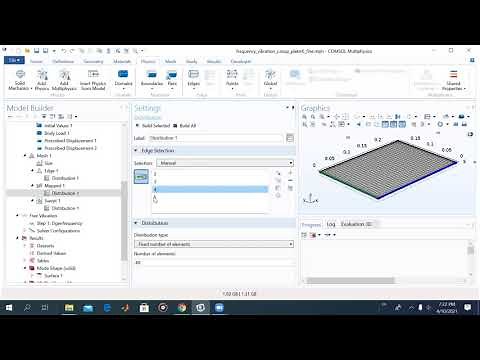Switch to the Progress tab

pos(311,225)
